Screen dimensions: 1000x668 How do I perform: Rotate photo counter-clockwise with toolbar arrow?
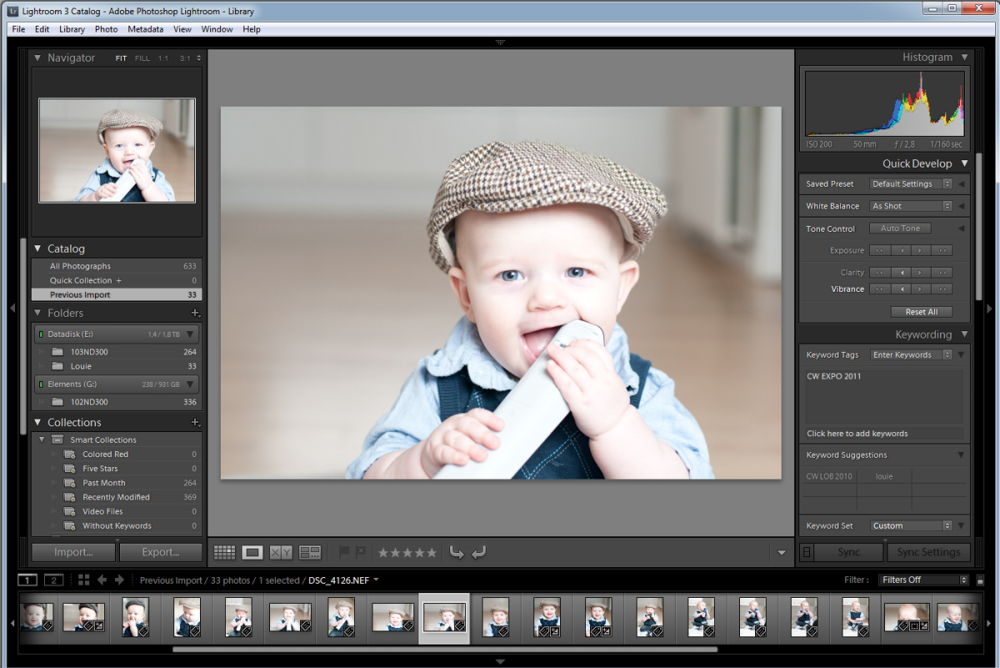click(x=456, y=552)
